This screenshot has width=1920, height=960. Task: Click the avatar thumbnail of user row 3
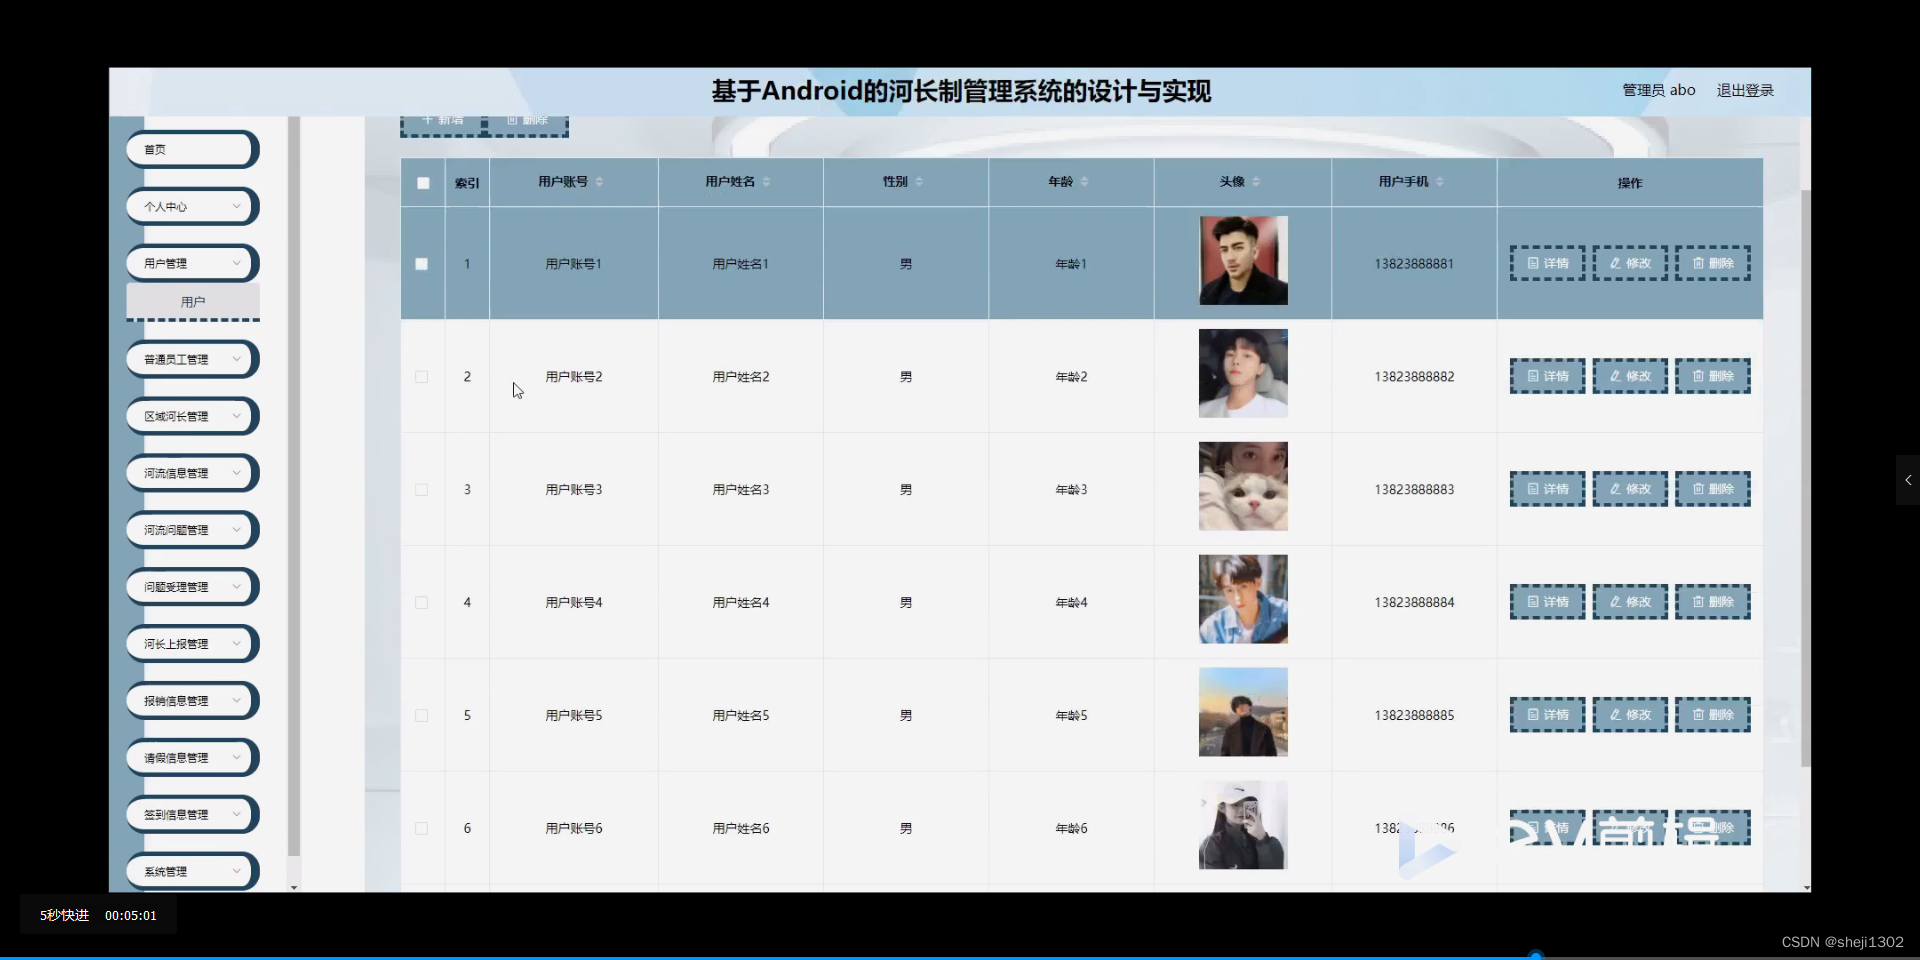point(1242,486)
